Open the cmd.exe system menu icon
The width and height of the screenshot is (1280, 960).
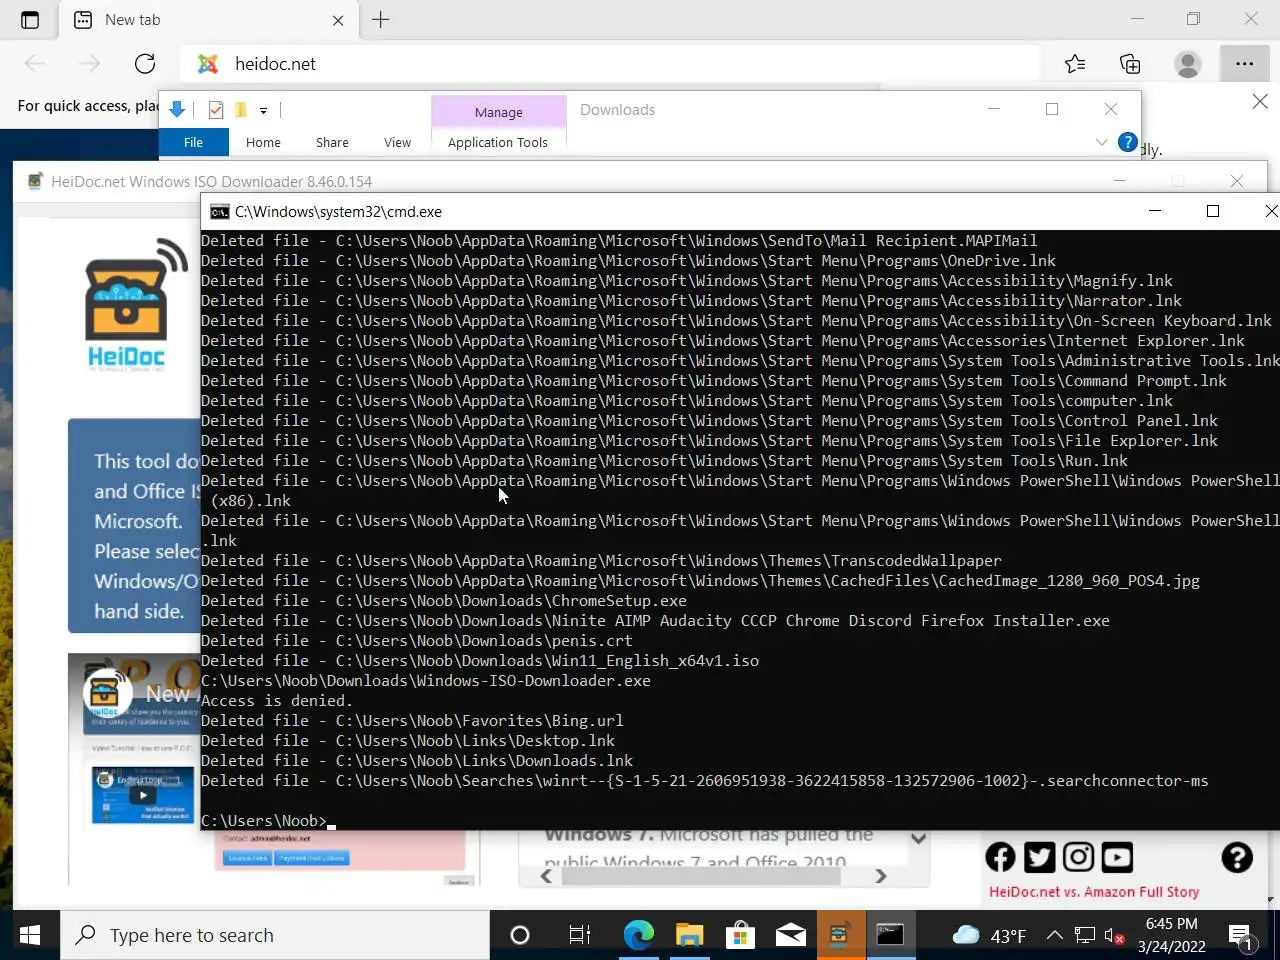point(219,212)
